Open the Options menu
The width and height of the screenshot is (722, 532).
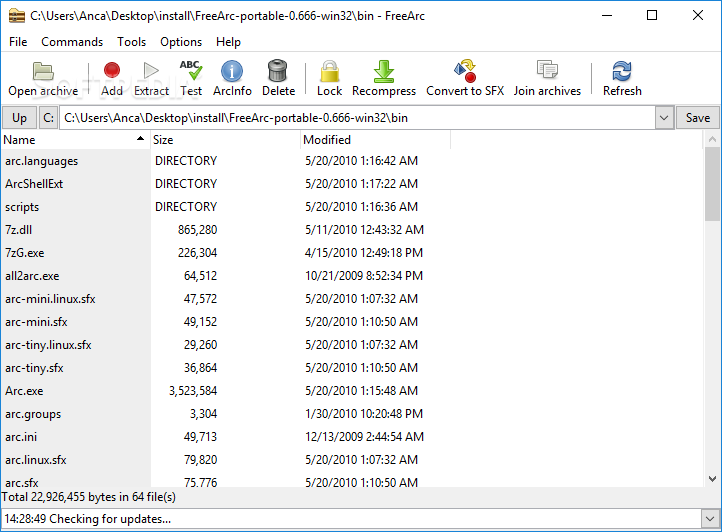click(181, 42)
